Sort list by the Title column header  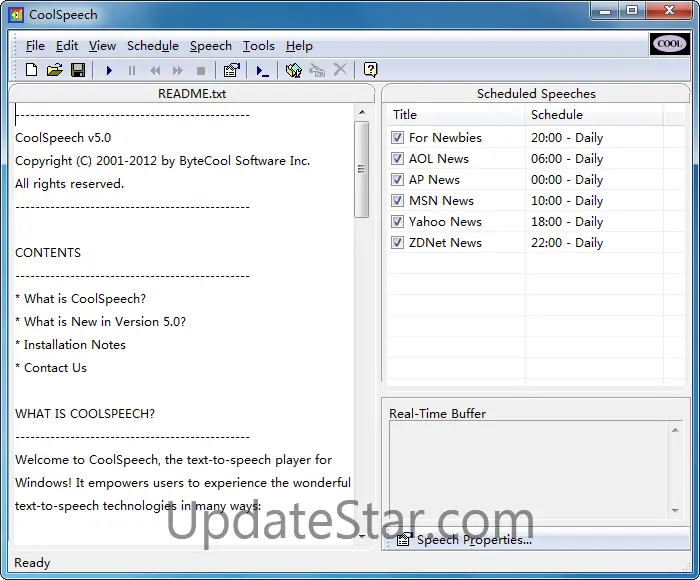click(x=455, y=115)
